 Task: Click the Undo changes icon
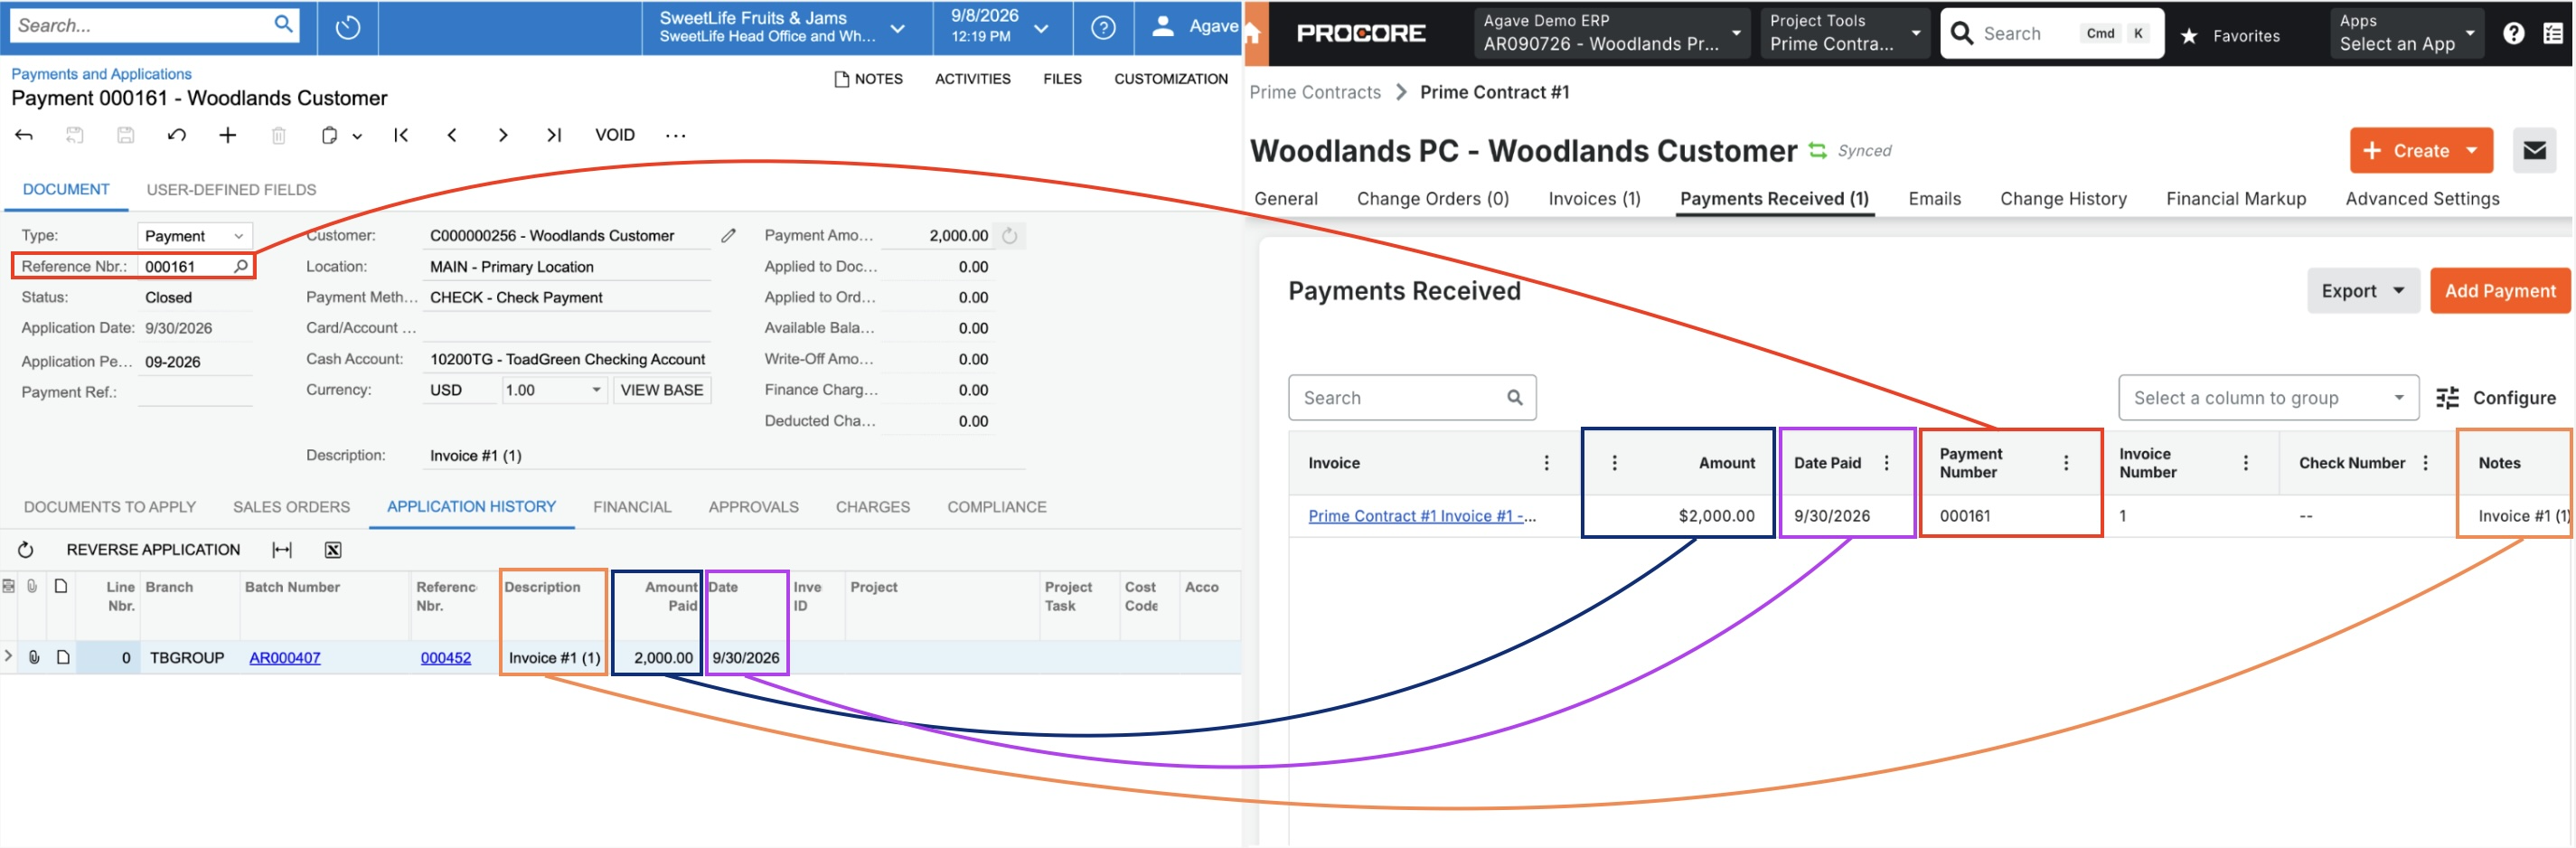(x=177, y=135)
